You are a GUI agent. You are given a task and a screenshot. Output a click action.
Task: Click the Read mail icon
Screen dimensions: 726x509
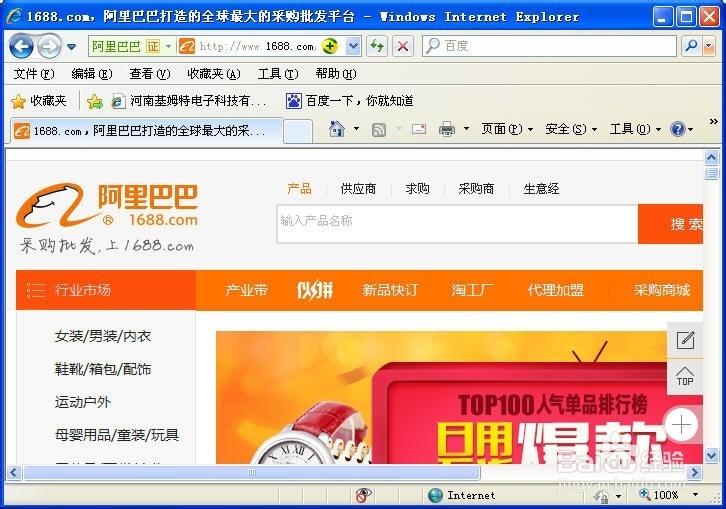[x=419, y=129]
